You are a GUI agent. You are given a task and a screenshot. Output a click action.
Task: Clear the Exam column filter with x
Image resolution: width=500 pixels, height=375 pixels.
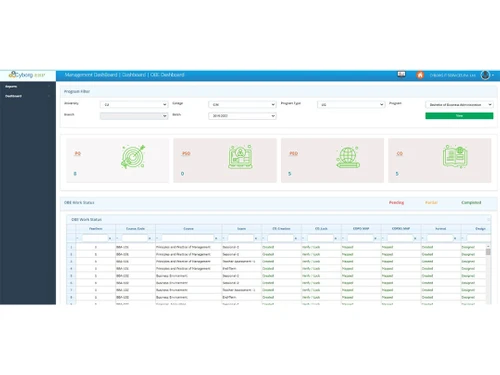pyautogui.click(x=256, y=238)
